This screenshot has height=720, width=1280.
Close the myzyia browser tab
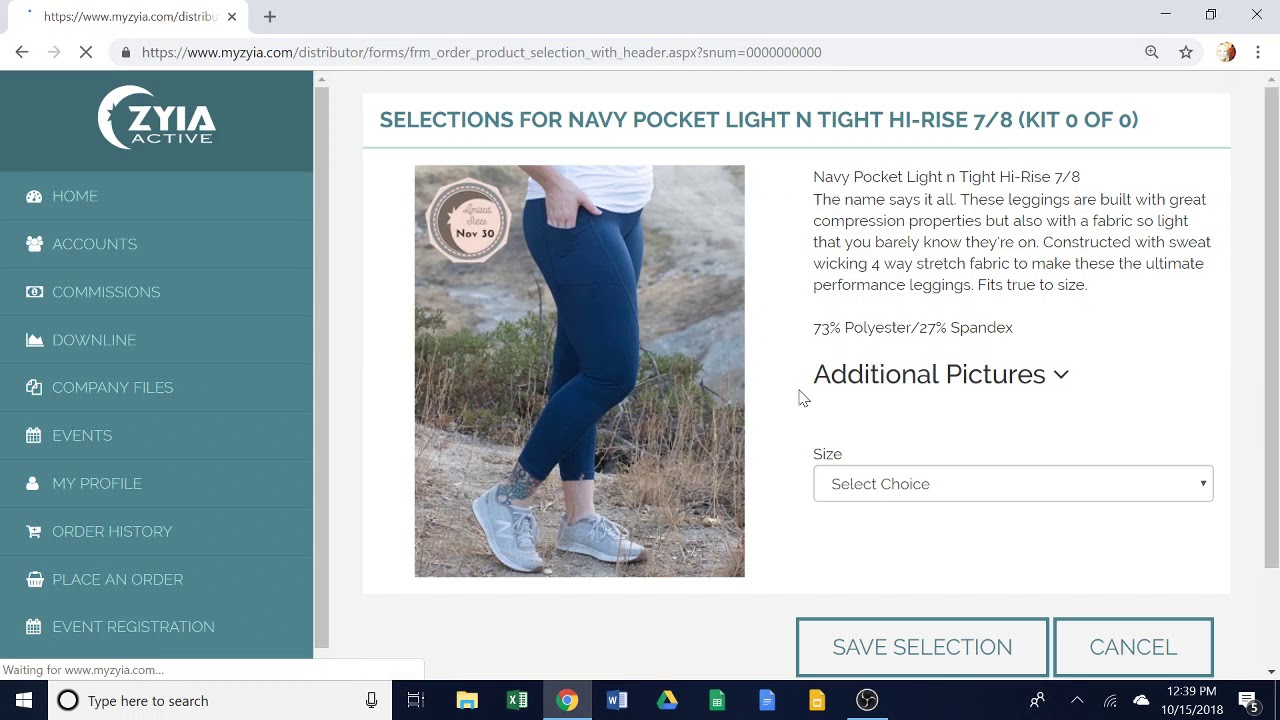tap(231, 16)
